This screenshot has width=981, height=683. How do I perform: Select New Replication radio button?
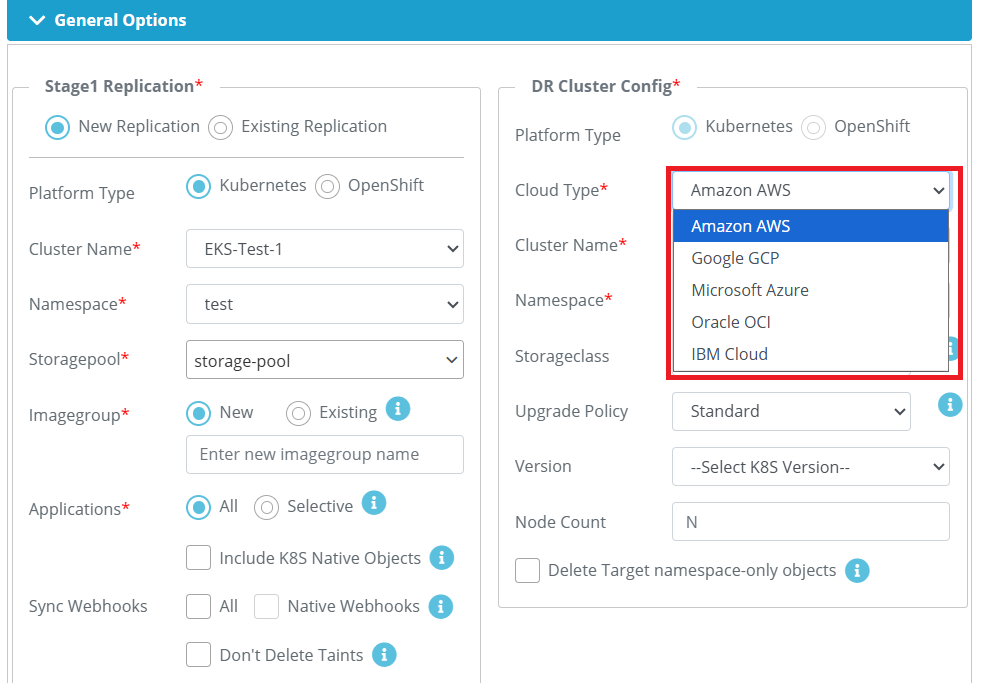point(58,128)
